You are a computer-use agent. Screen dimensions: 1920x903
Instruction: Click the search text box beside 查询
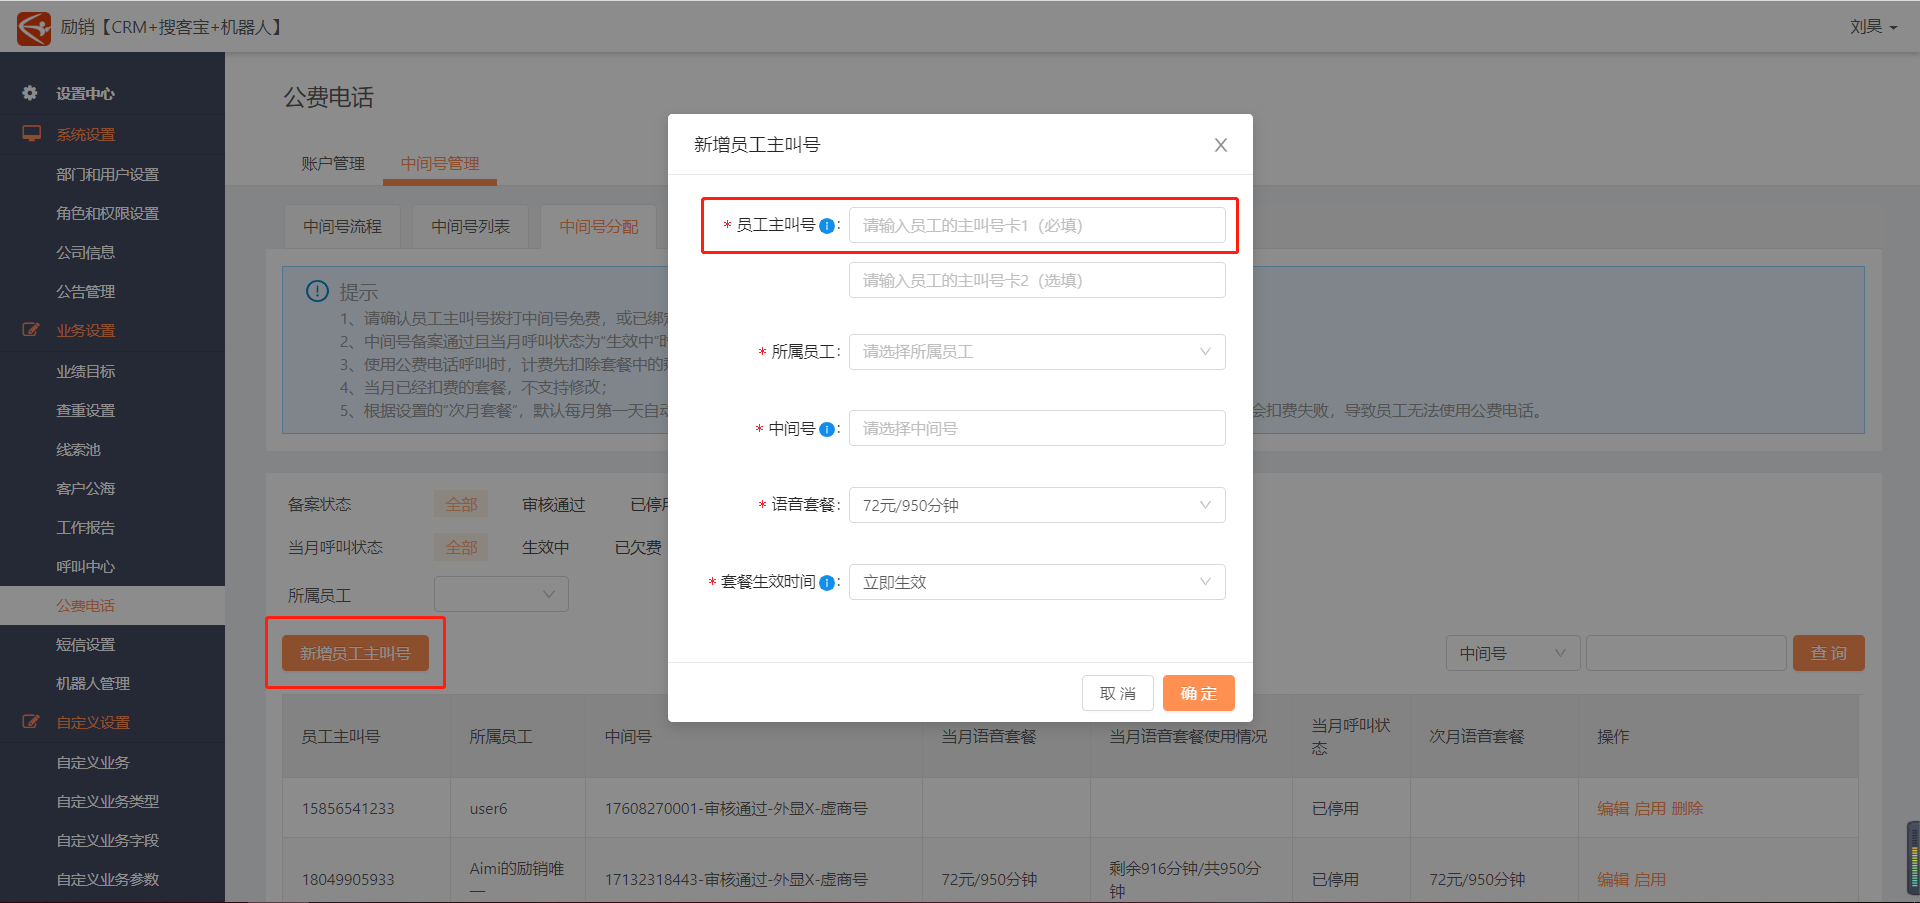[1686, 653]
